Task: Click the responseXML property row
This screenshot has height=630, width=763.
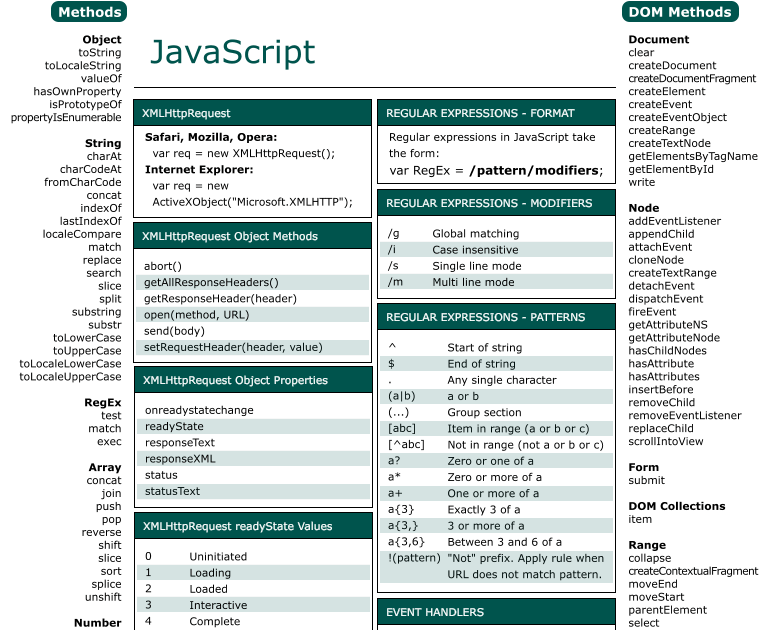Action: point(253,459)
